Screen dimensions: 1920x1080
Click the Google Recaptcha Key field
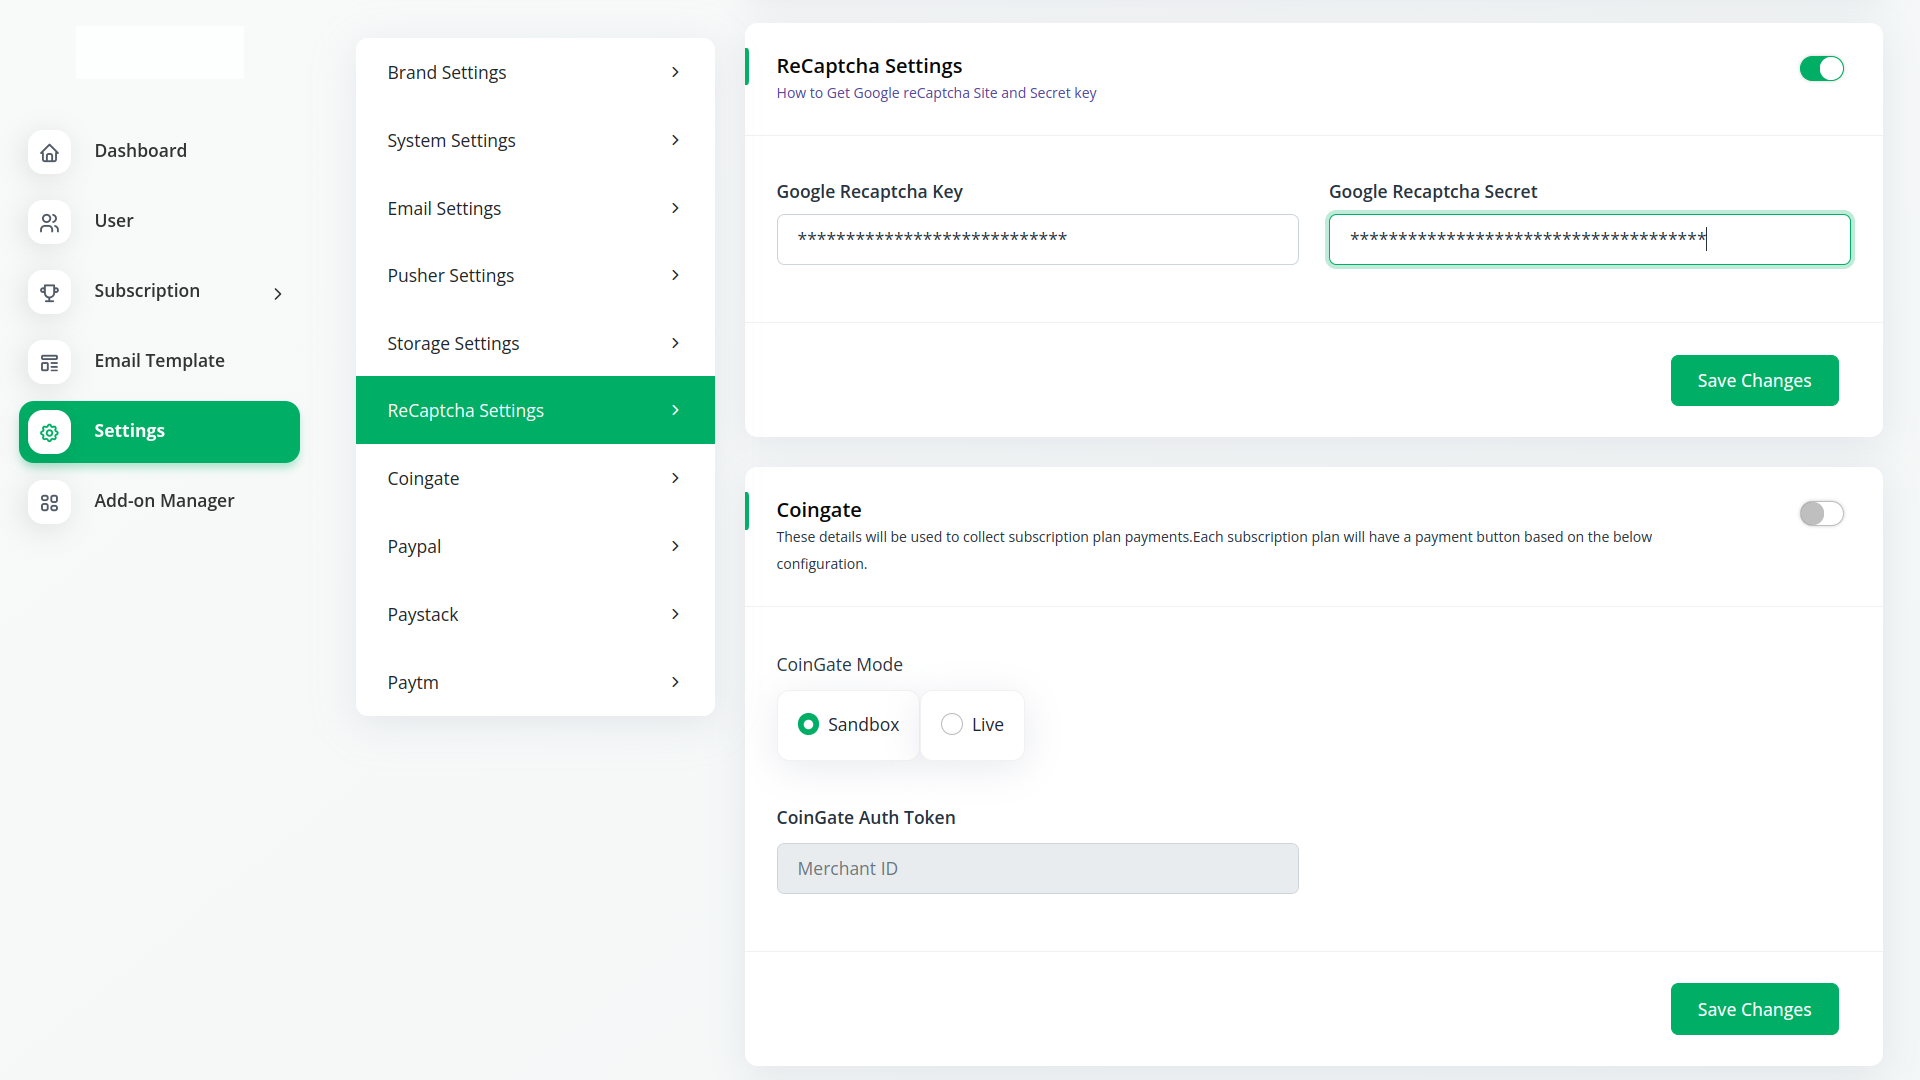coord(1037,239)
